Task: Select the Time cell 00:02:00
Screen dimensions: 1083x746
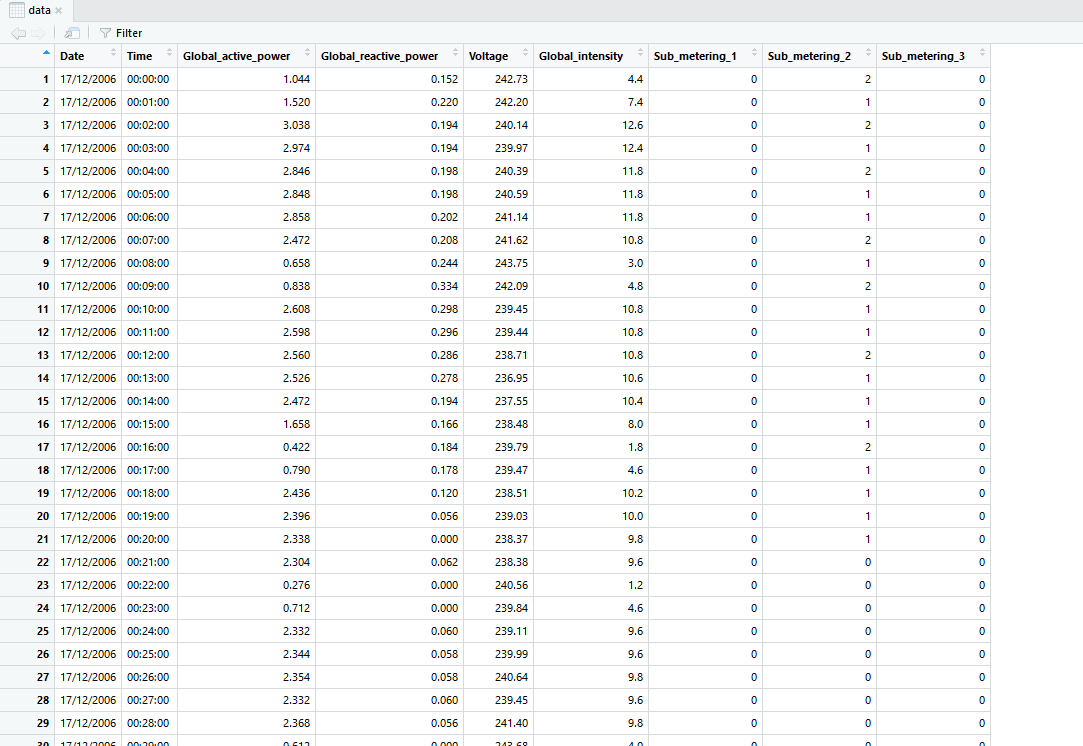Action: pos(148,125)
